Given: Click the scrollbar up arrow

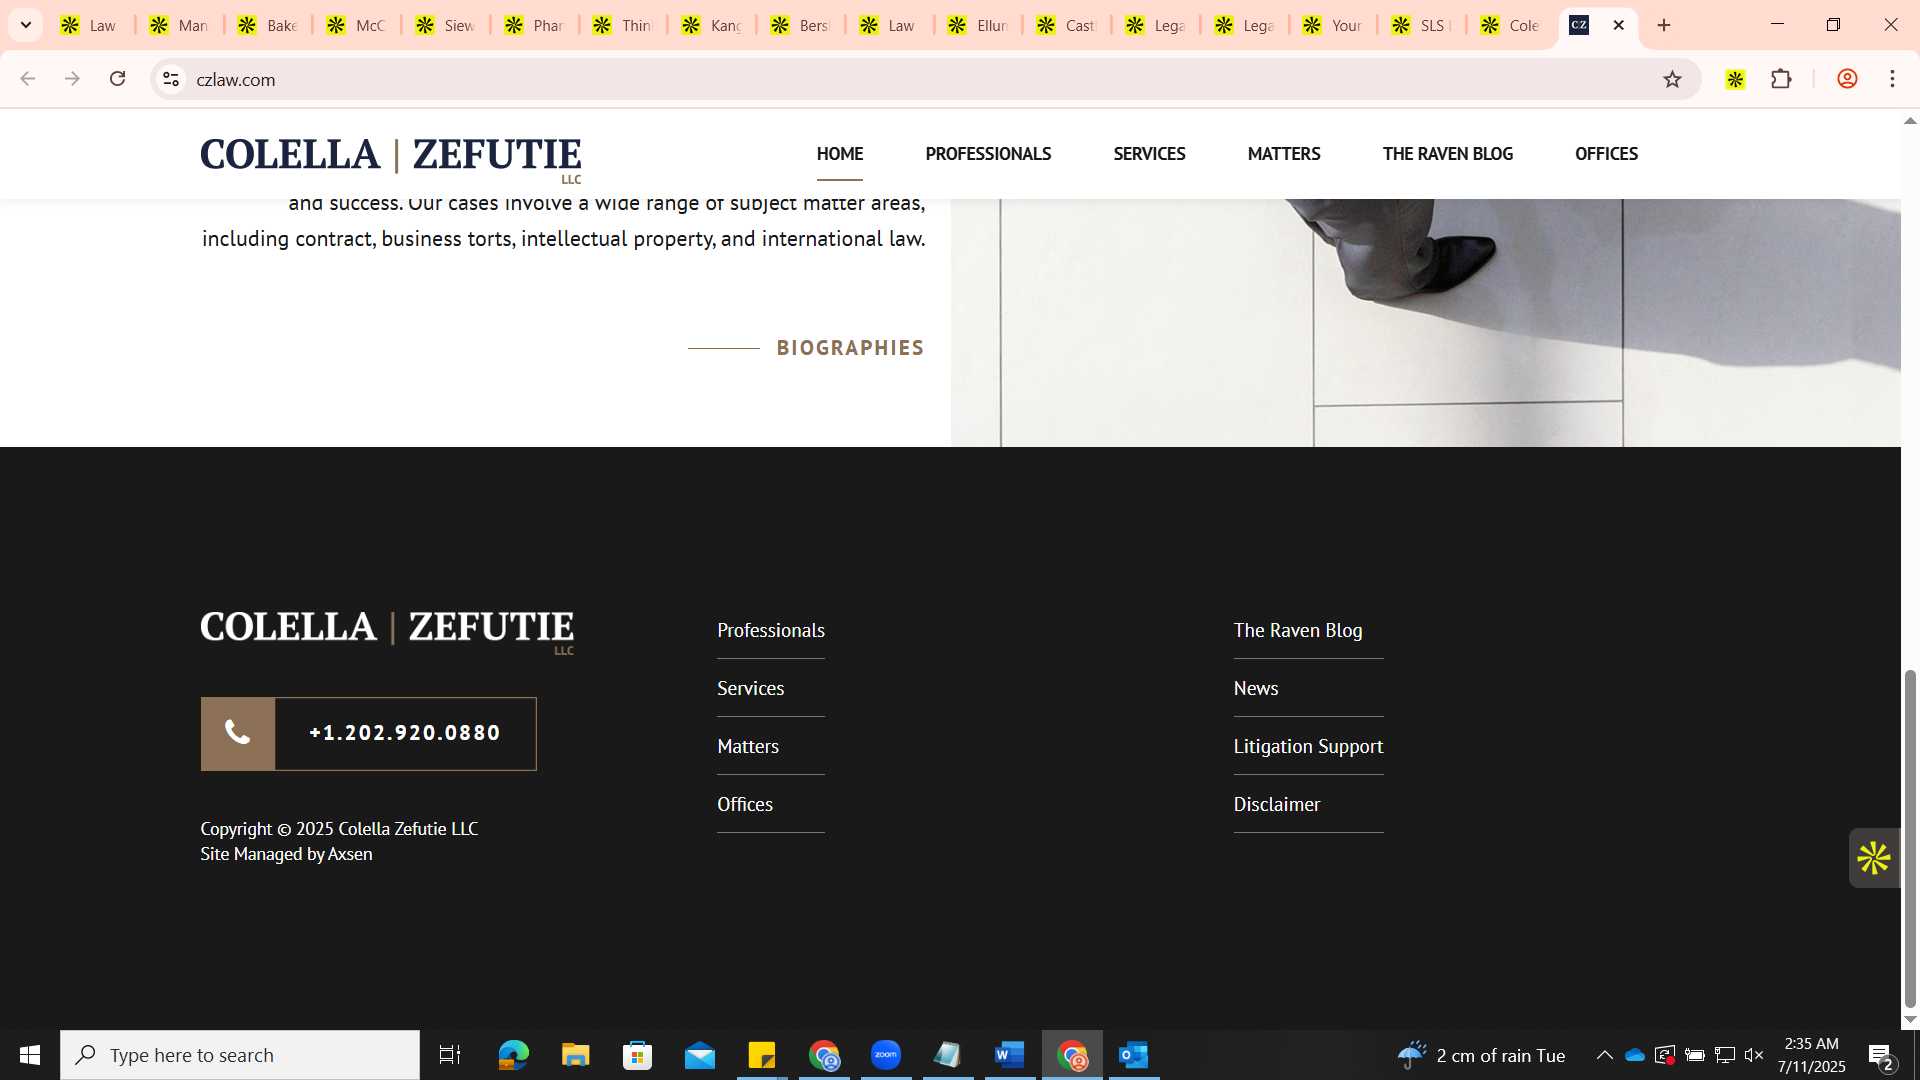Looking at the screenshot, I should coord(1910,121).
